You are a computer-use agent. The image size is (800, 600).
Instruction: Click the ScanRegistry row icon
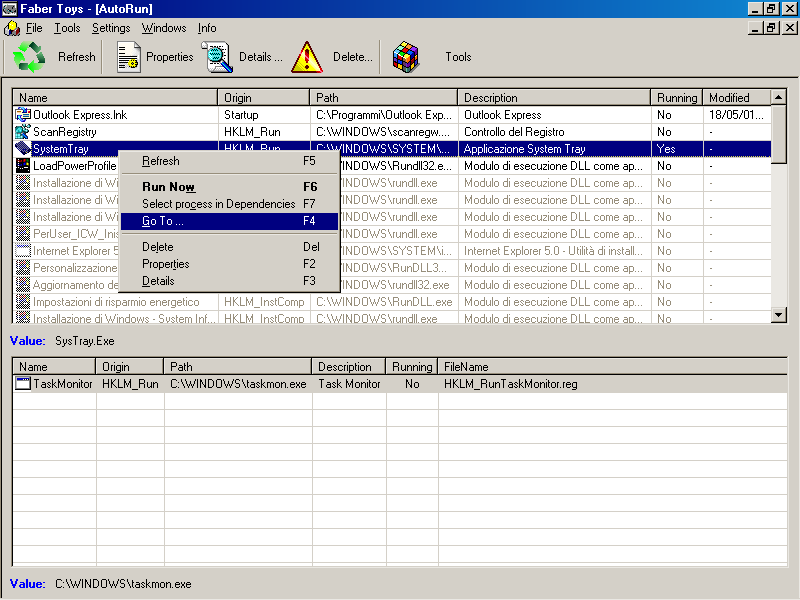coord(24,132)
